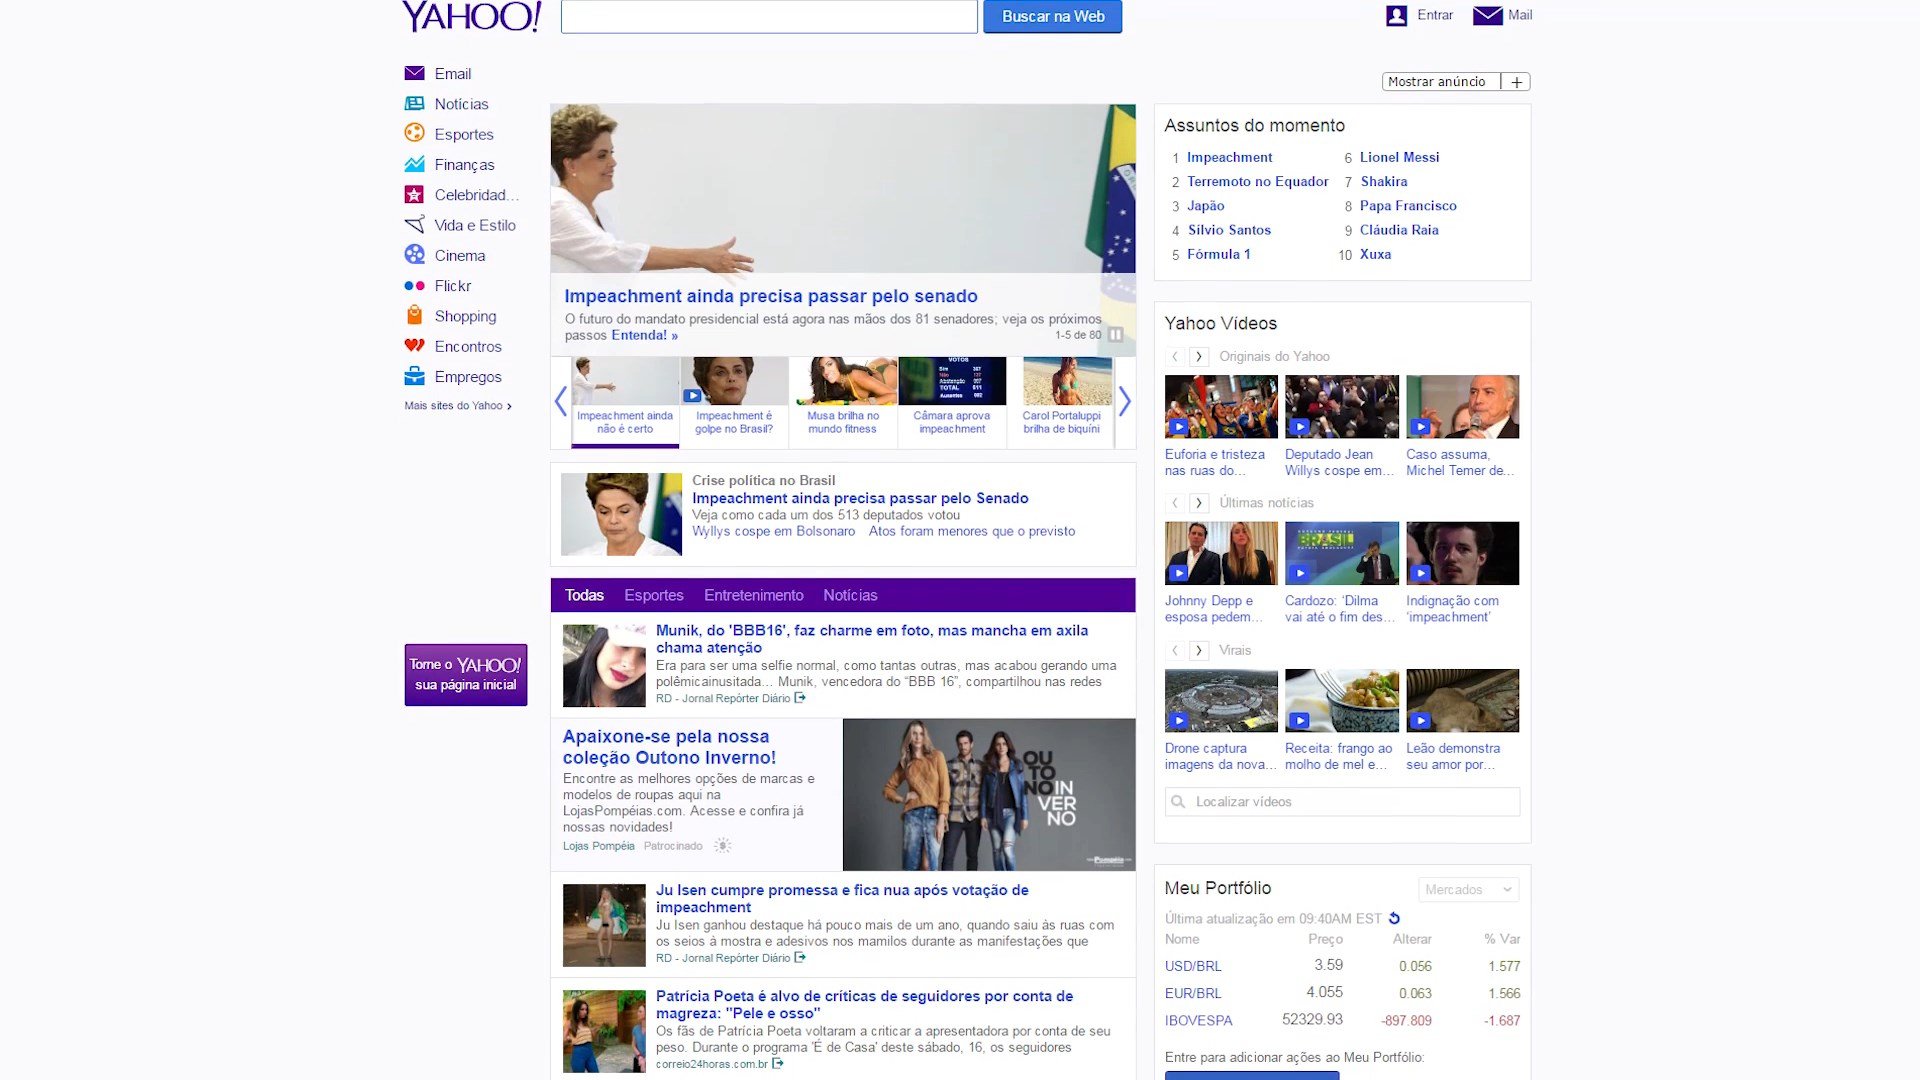Click the Entenda! link
The image size is (1920, 1080).
[644, 335]
